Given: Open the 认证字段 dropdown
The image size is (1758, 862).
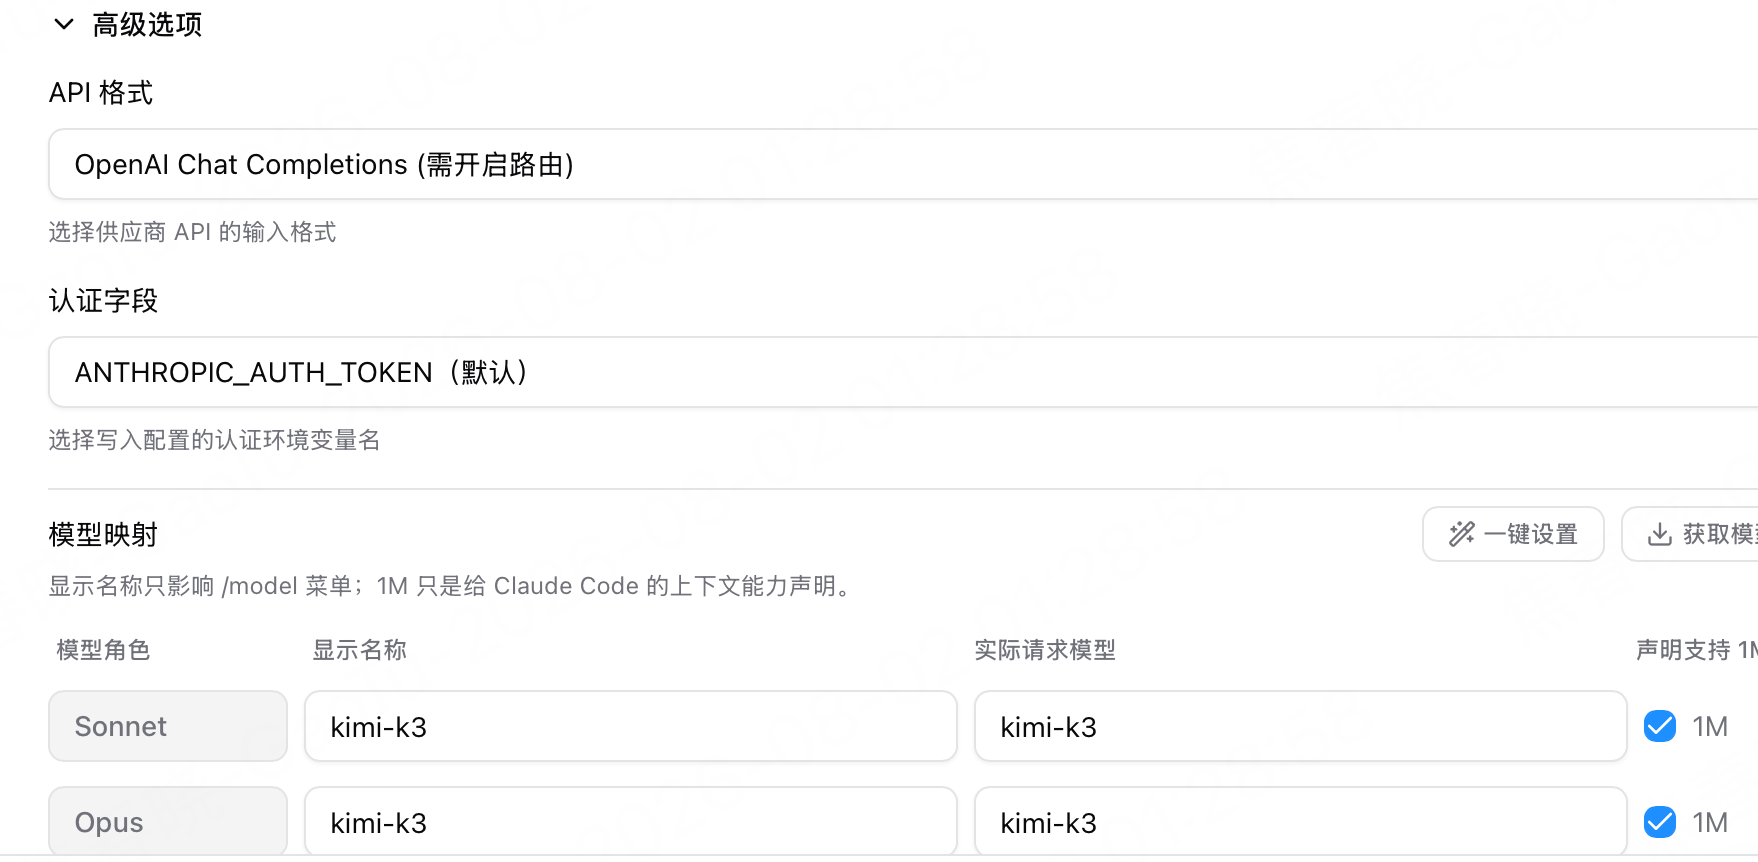Looking at the screenshot, I should (903, 372).
